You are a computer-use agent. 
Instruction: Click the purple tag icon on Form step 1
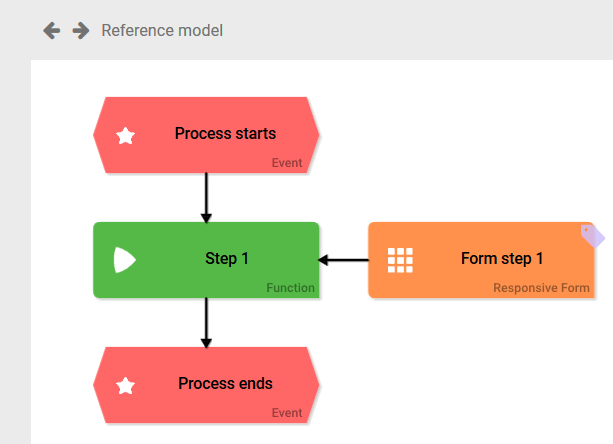[593, 235]
